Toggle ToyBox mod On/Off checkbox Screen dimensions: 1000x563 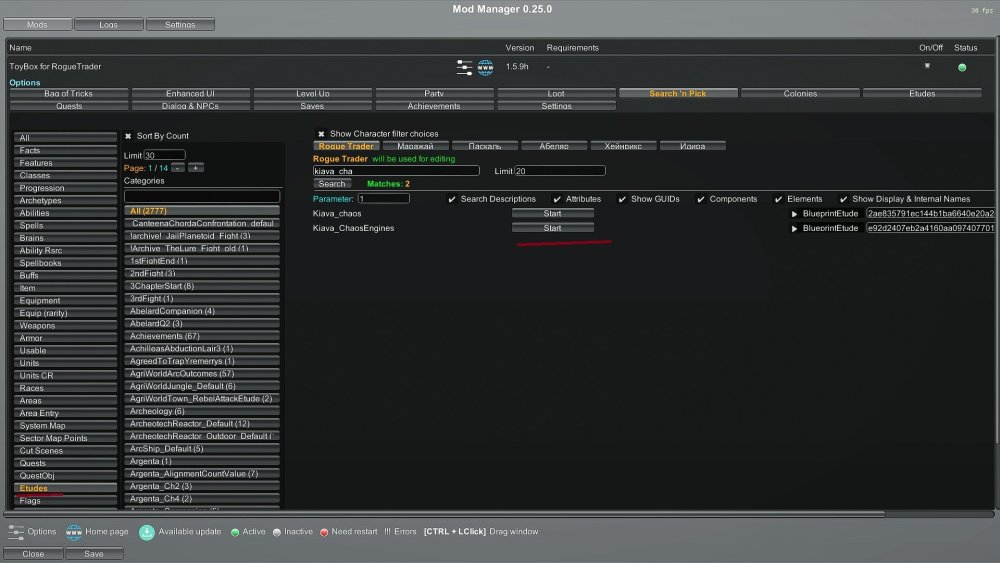coord(927,66)
